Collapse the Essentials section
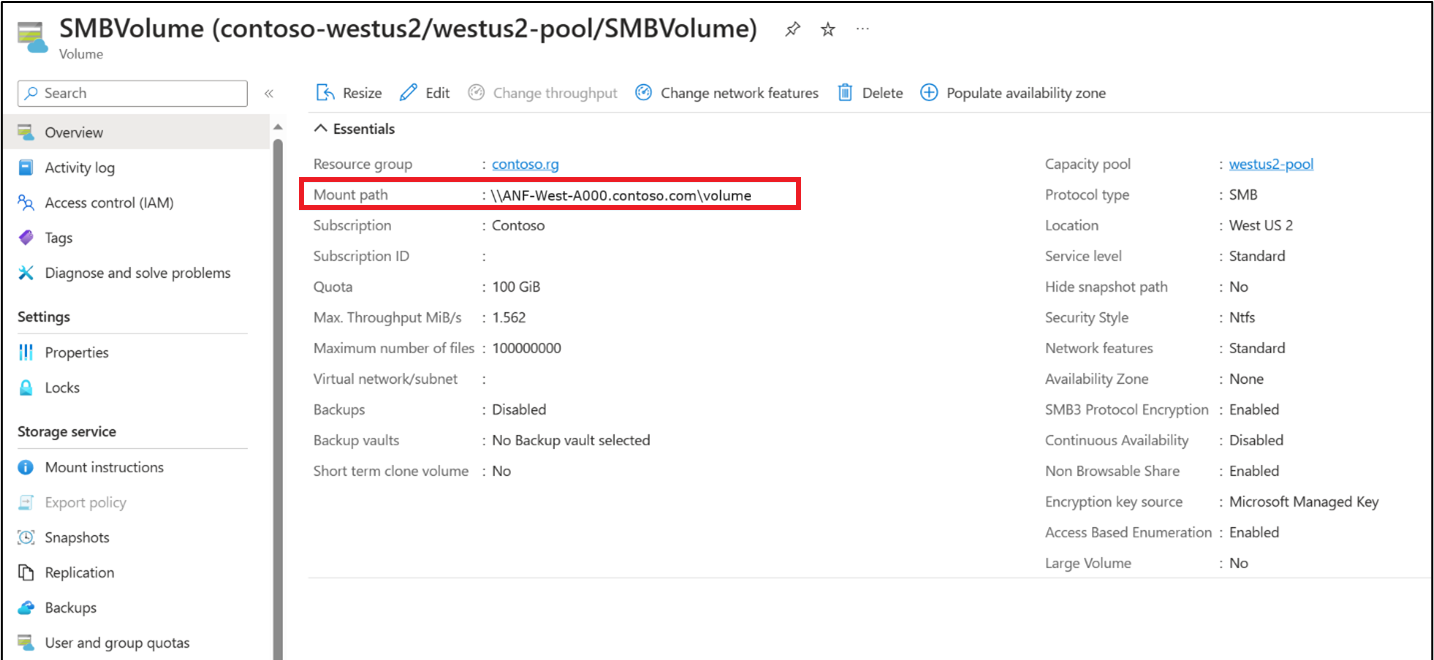Image resolution: width=1434 pixels, height=660 pixels. [355, 129]
